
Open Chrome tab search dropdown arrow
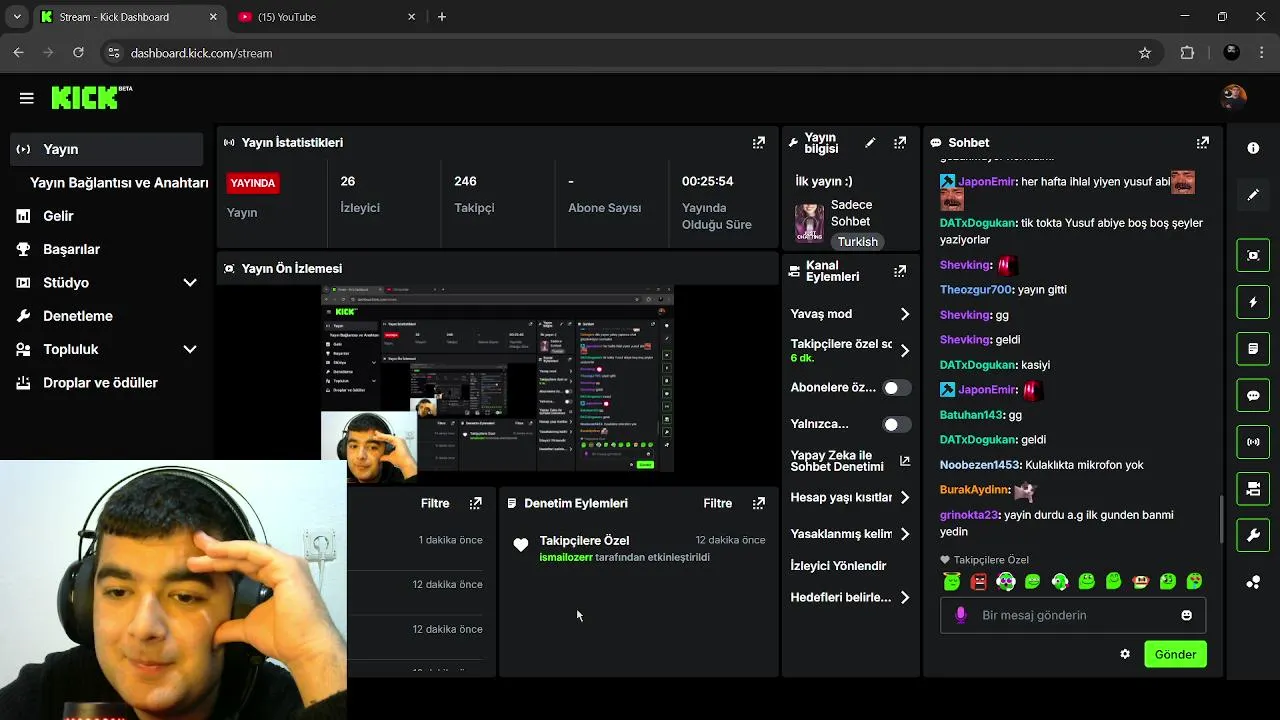[x=16, y=17]
